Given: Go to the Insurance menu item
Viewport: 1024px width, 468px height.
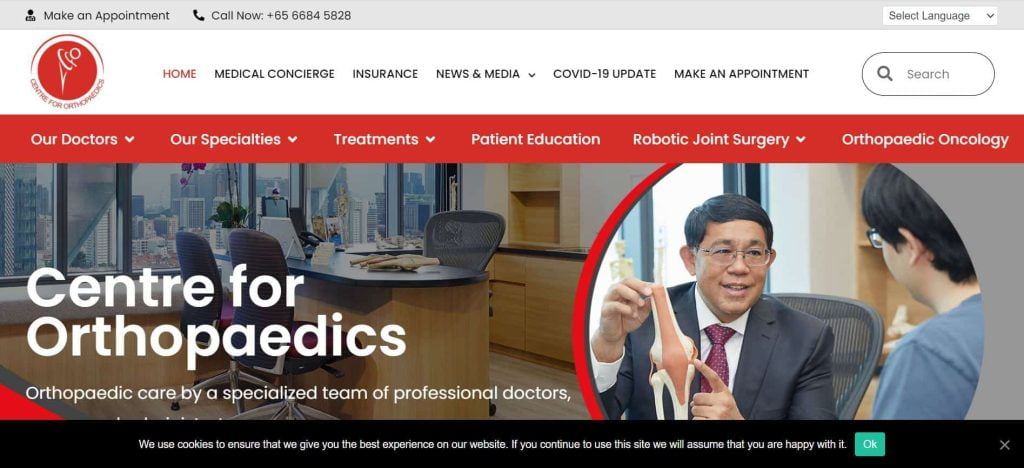Looking at the screenshot, I should point(385,74).
